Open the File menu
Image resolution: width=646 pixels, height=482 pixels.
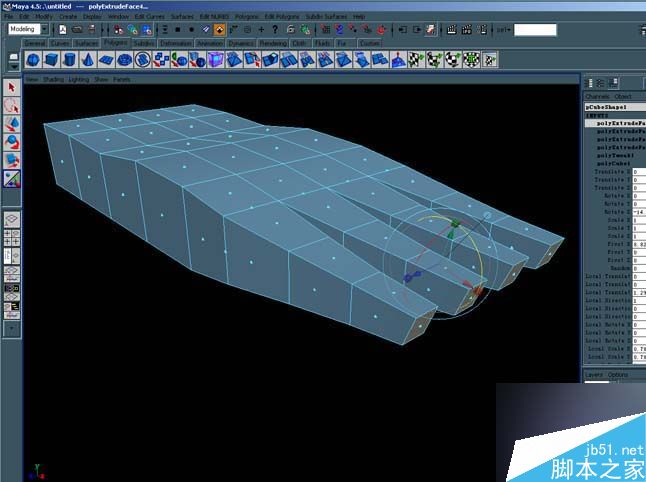8,16
